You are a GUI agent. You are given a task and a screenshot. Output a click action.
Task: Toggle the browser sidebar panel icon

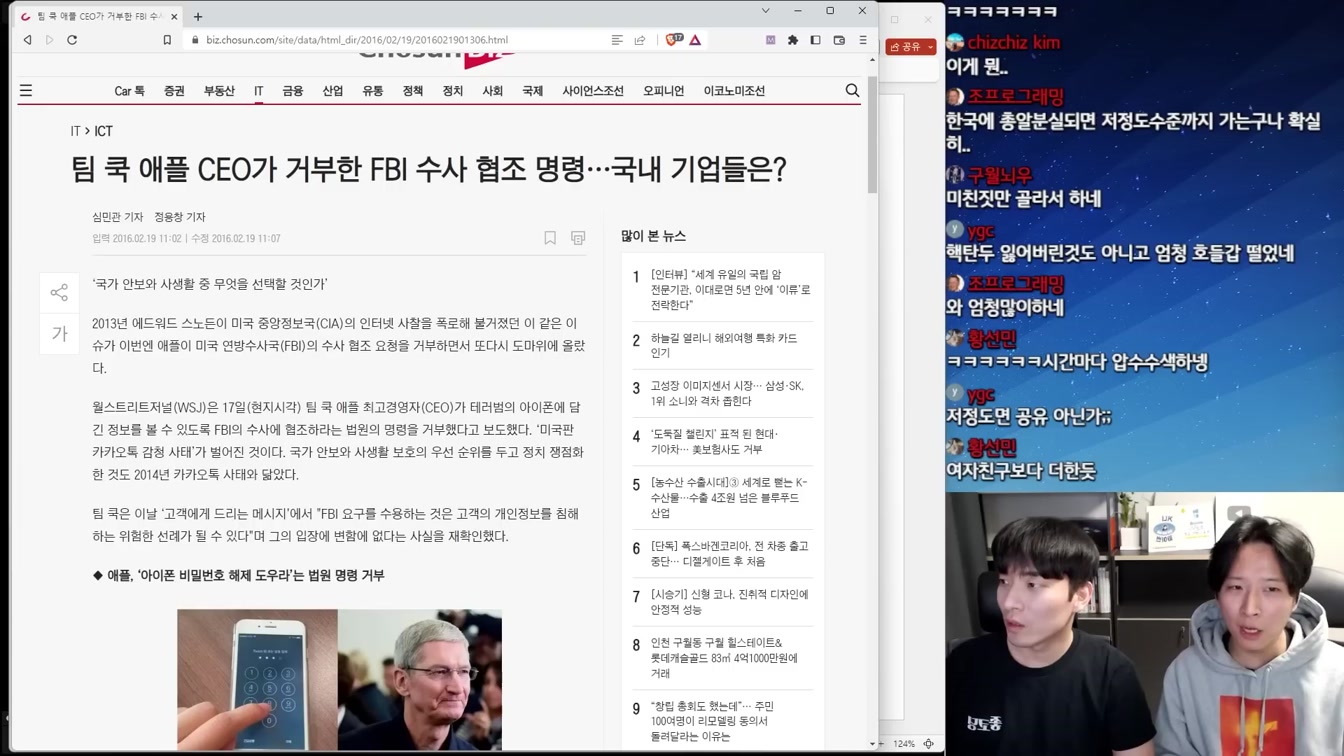[x=815, y=40]
